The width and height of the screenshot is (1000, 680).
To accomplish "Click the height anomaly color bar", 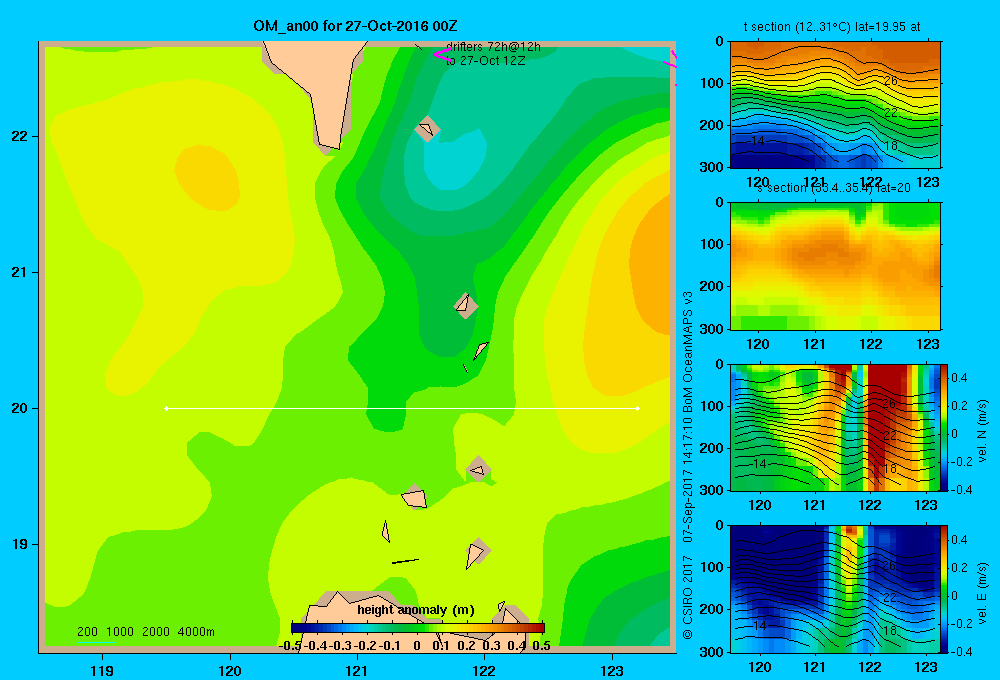I will [418, 628].
